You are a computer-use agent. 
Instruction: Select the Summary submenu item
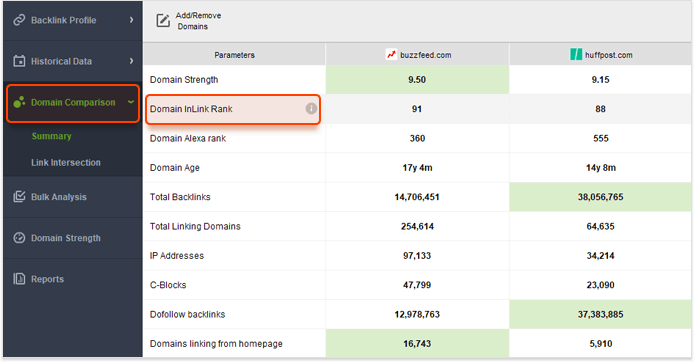[51, 136]
